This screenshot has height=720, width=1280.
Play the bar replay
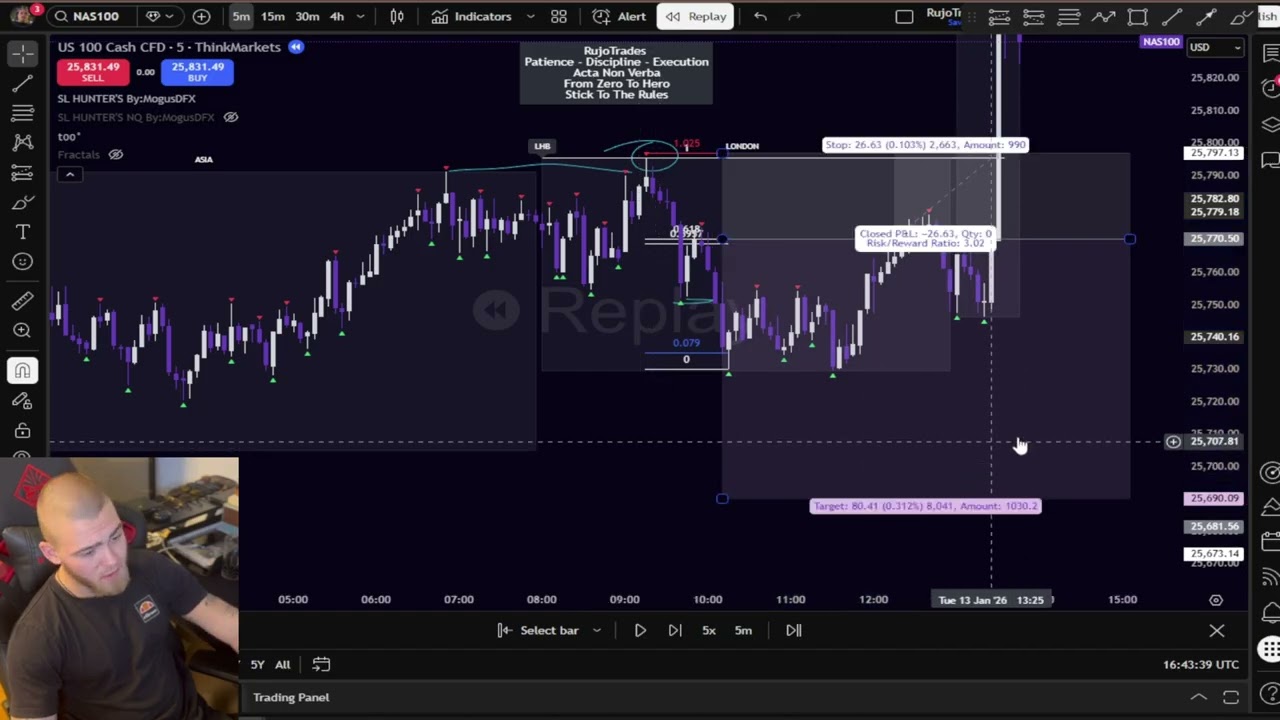pyautogui.click(x=640, y=630)
